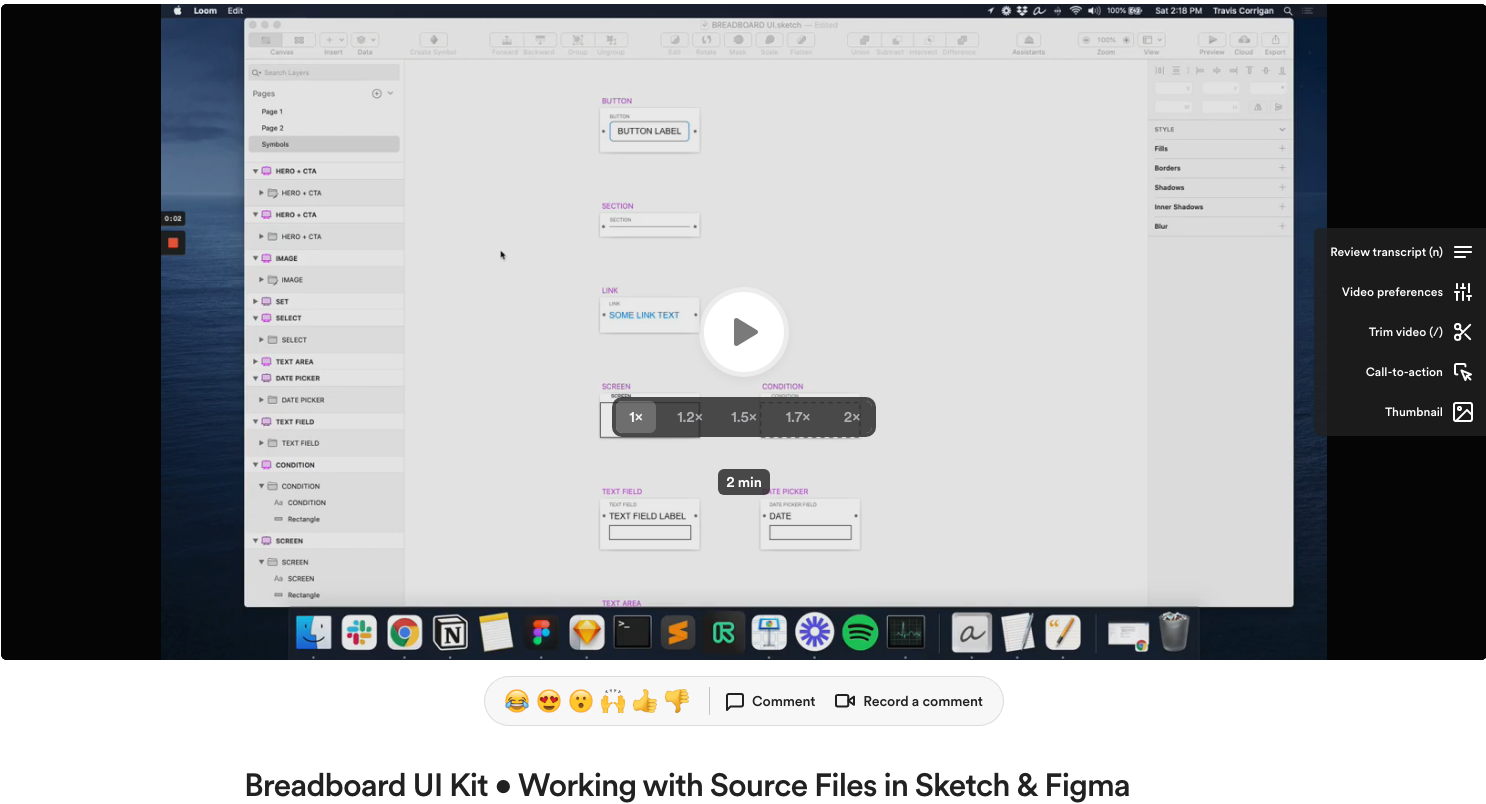Add a fill with Fills plus
The height and width of the screenshot is (804, 1486).
tap(1282, 148)
